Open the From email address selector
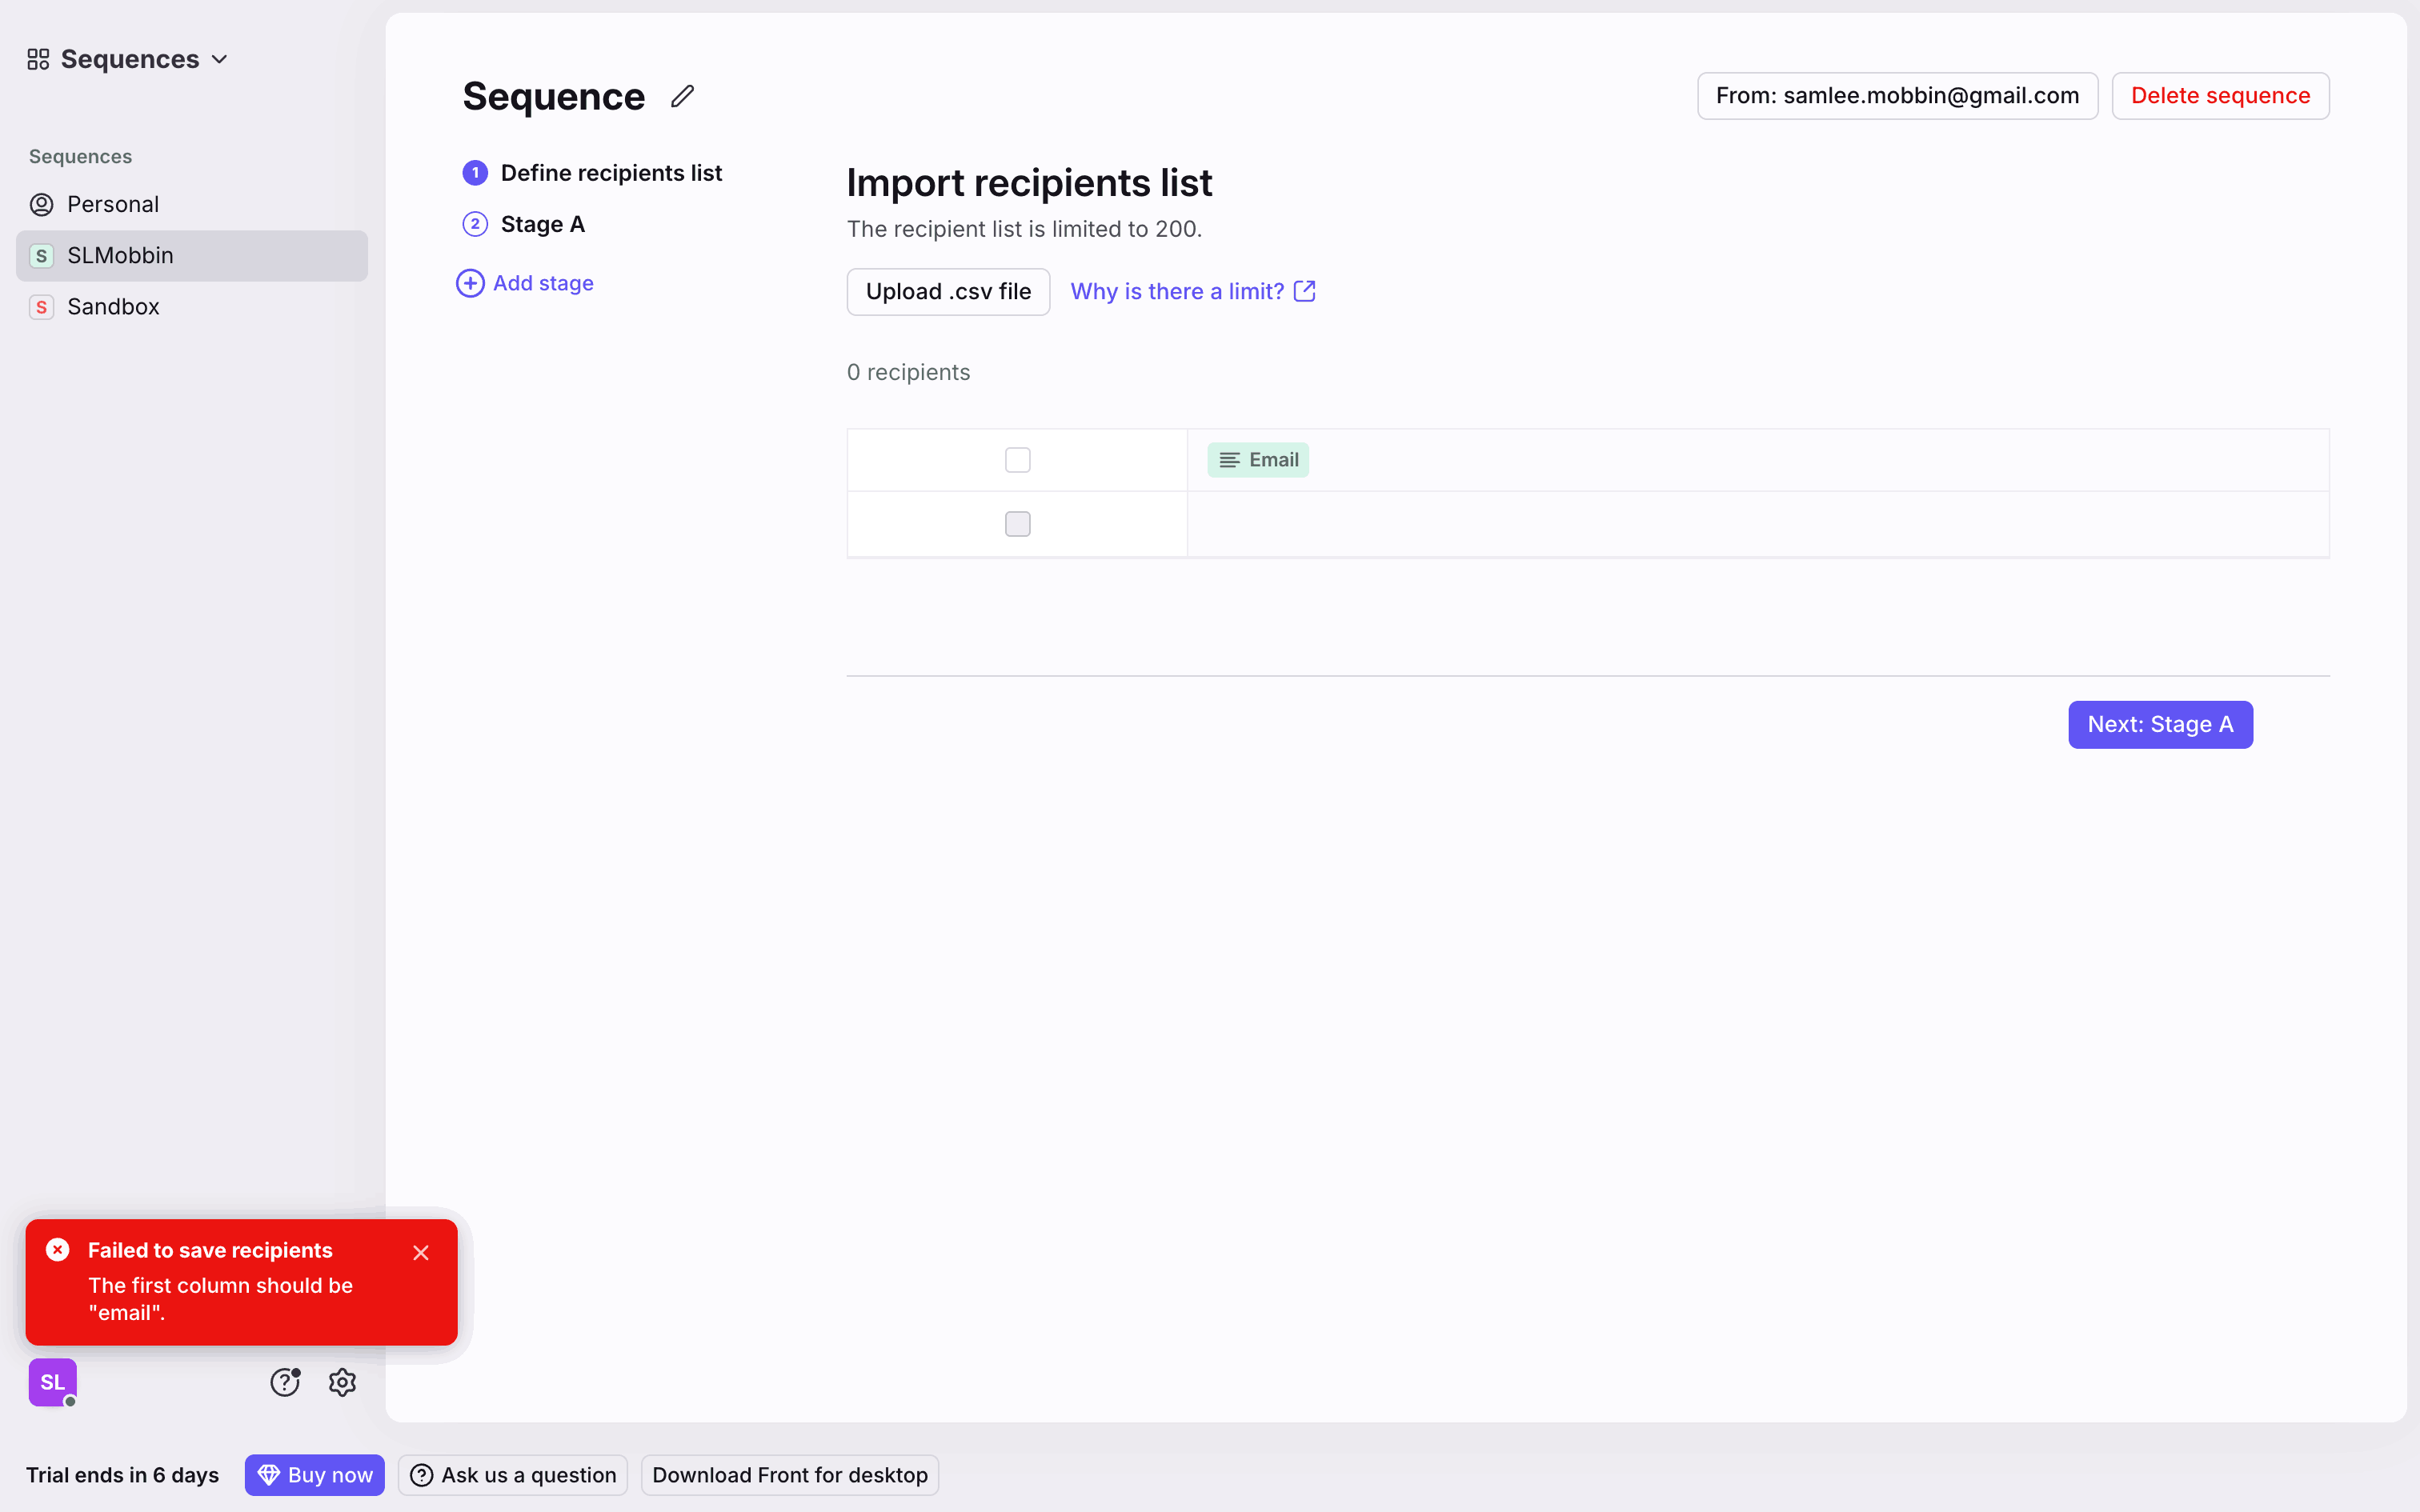 [x=1896, y=96]
